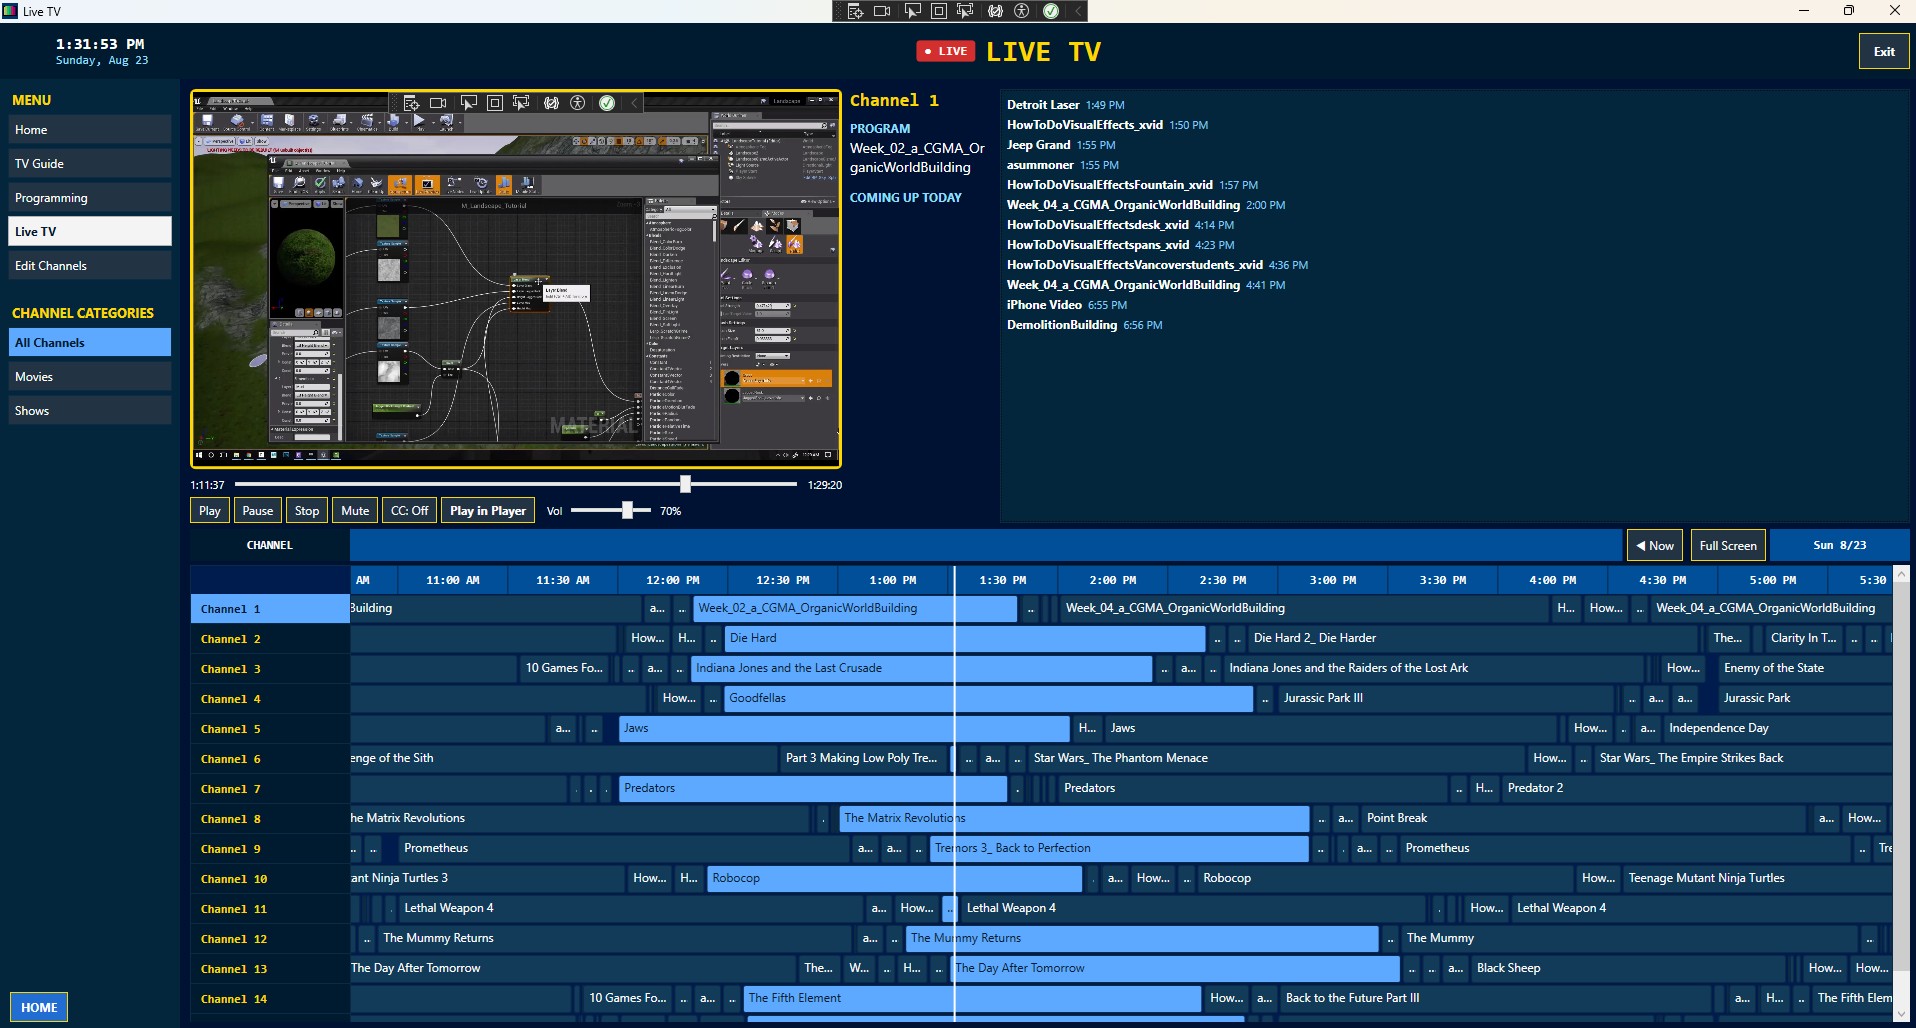This screenshot has width=1916, height=1028.
Task: Select Live TV in the menu
Action: pyautogui.click(x=90, y=231)
